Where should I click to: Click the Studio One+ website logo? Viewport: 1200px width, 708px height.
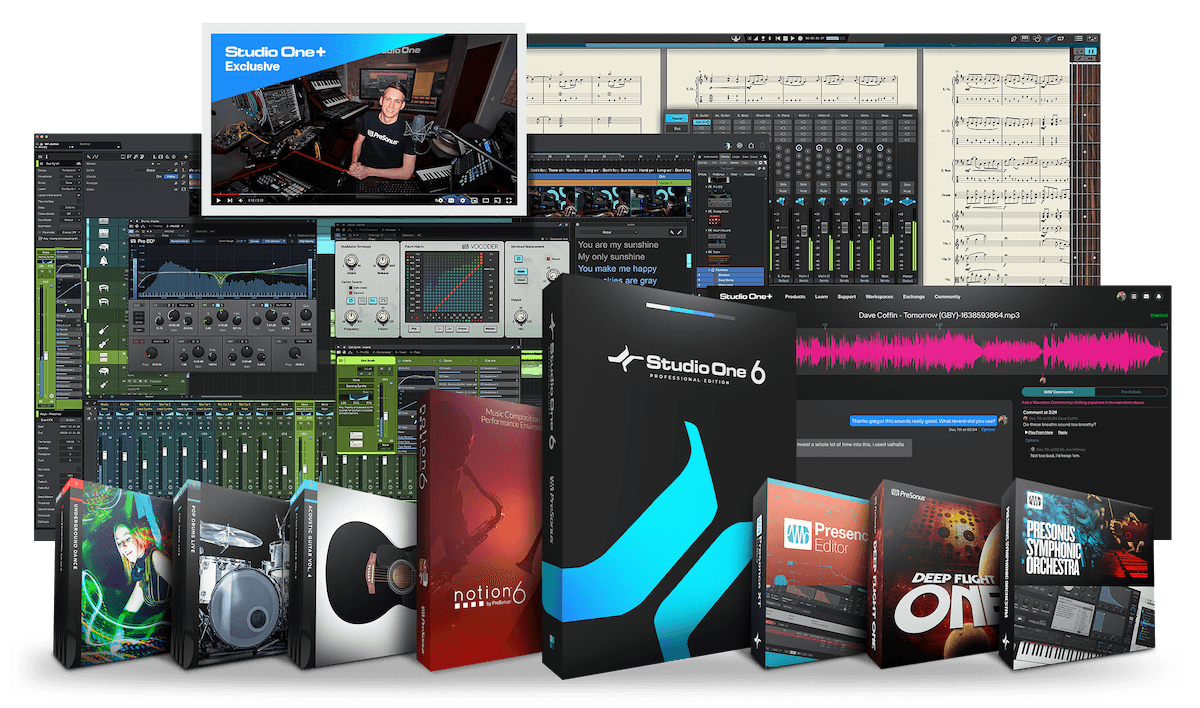pyautogui.click(x=746, y=296)
